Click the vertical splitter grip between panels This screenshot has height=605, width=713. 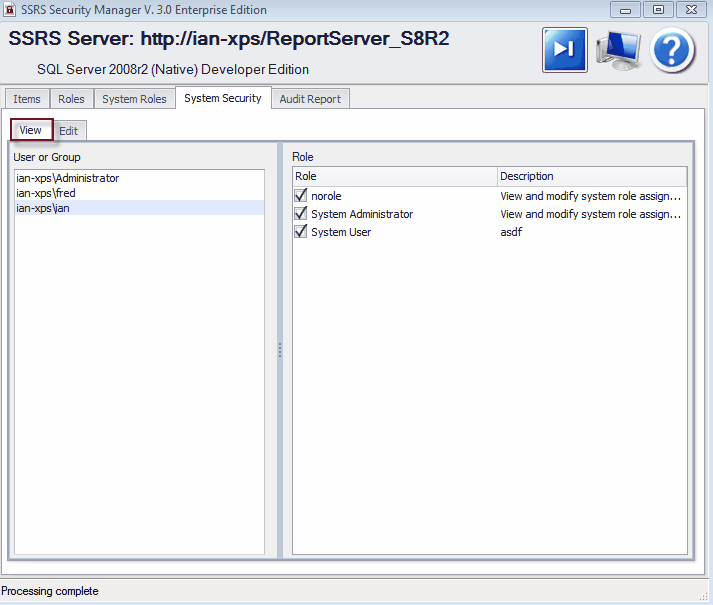click(x=280, y=350)
